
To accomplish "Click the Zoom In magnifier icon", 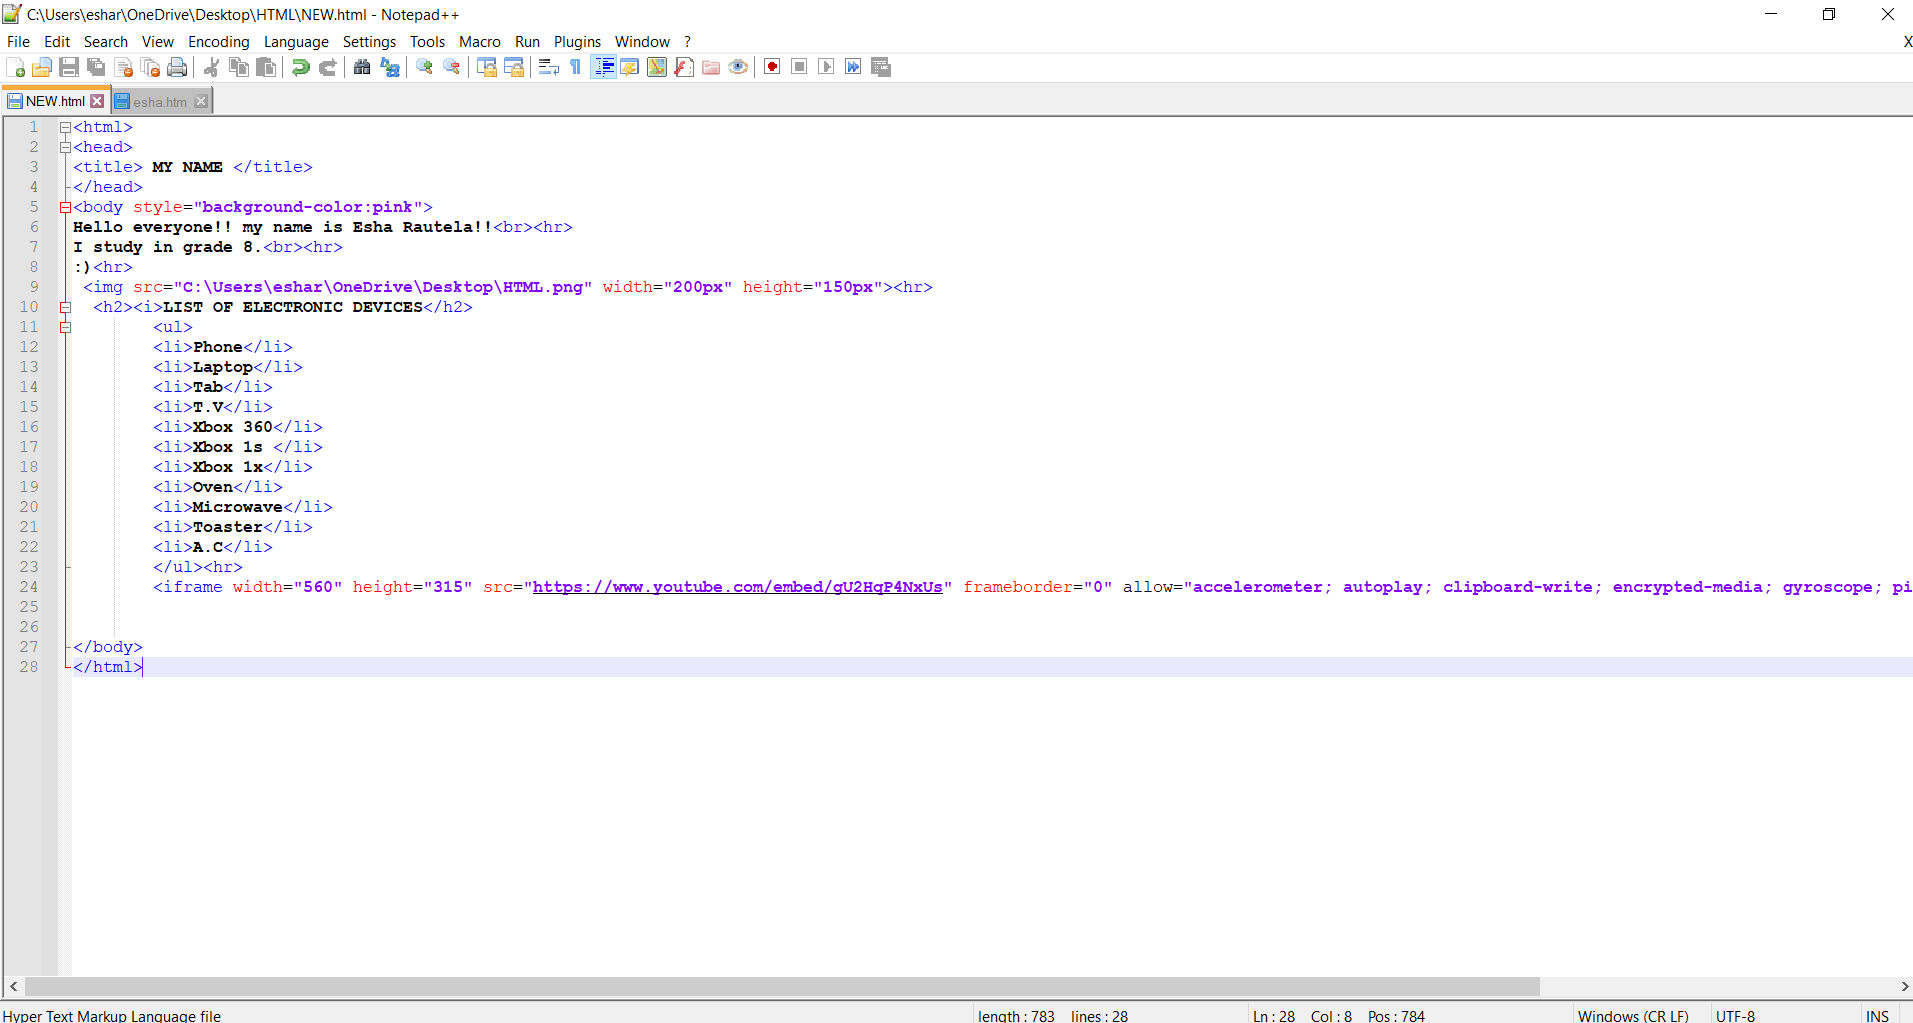I will coord(424,67).
